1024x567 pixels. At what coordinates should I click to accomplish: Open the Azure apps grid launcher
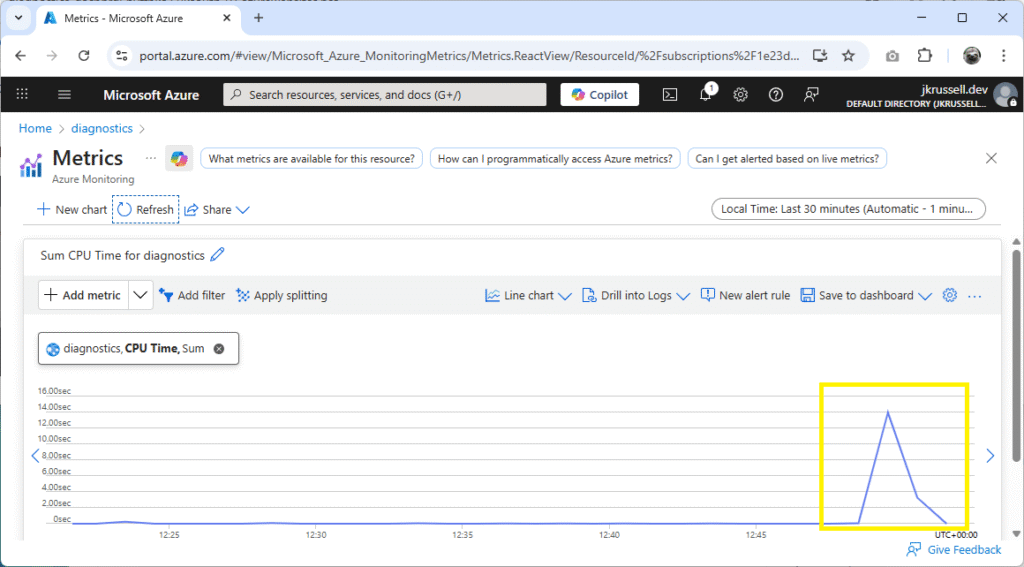pos(22,95)
